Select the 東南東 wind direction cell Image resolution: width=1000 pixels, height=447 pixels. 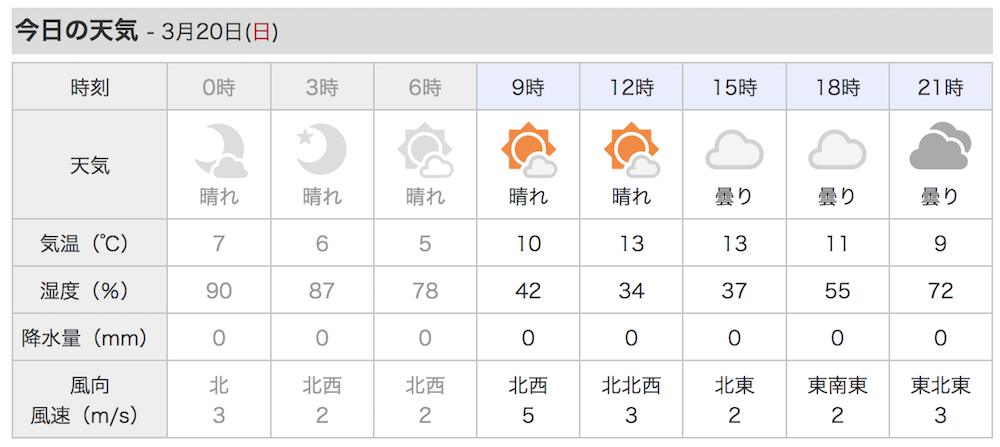pyautogui.click(x=837, y=385)
